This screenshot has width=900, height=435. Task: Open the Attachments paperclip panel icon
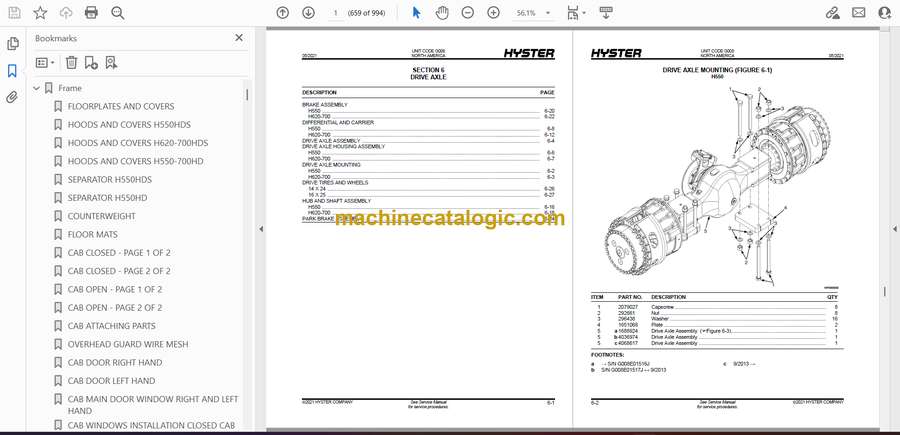tap(12, 97)
